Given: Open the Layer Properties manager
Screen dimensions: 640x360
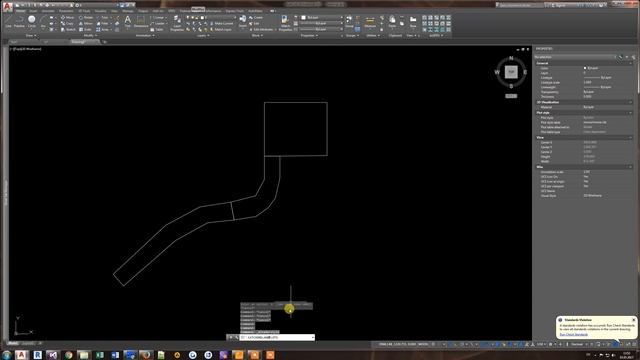Looking at the screenshot, I should [177, 23].
